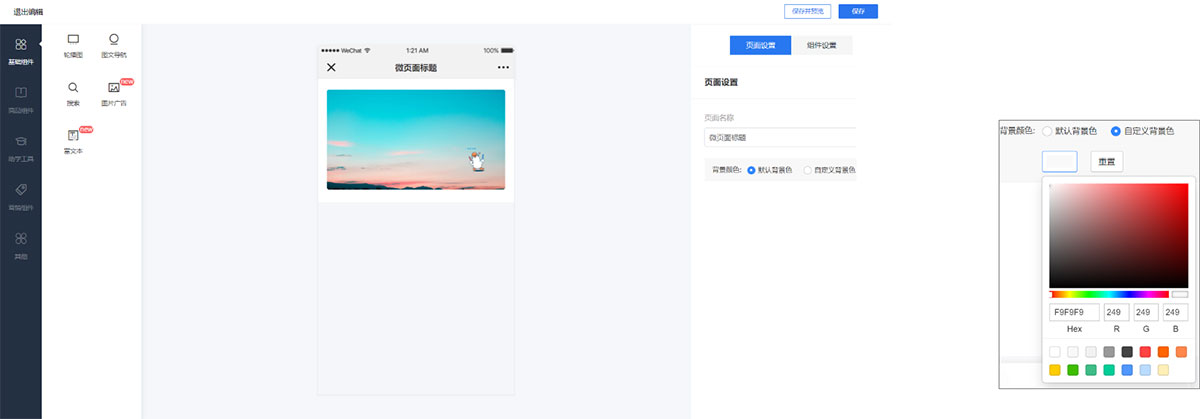Switch to the 页面设置 tab
Viewport: 1200px width, 419px height.
pyautogui.click(x=760, y=45)
